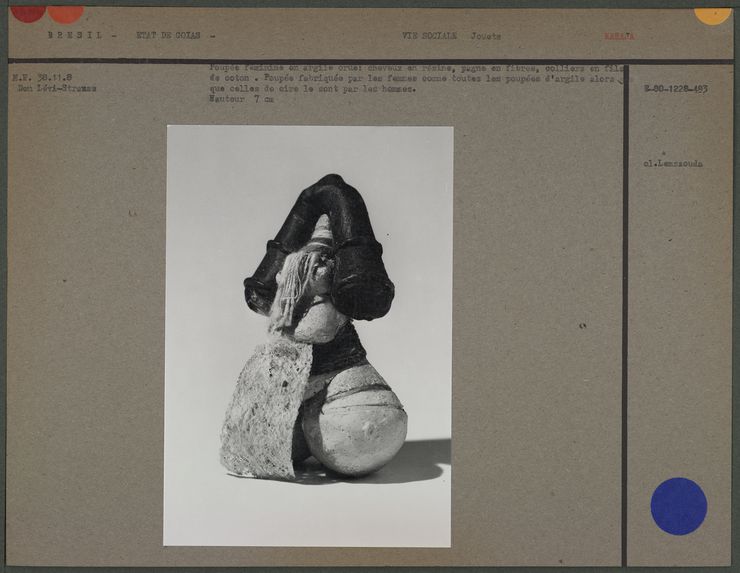The height and width of the screenshot is (573, 740).
Task: Click the orange dot in top-right corner
Action: [x=712, y=14]
